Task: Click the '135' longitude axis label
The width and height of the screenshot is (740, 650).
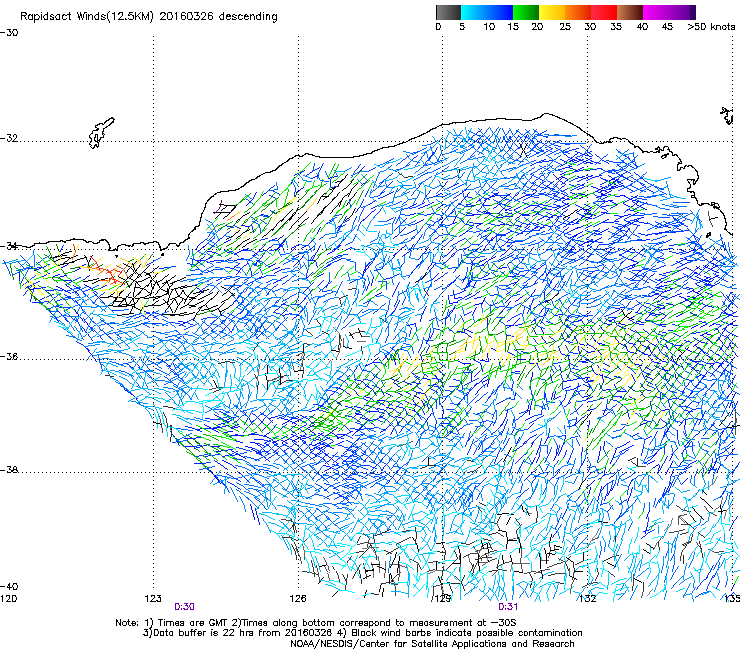Action: click(x=732, y=599)
